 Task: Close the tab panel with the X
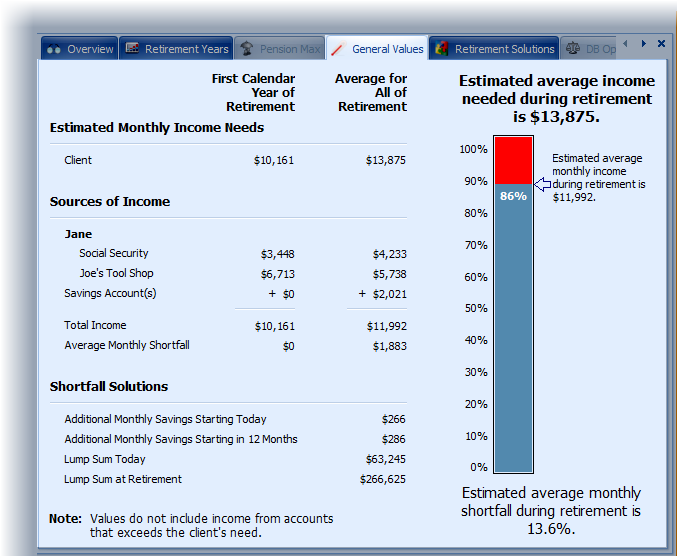[661, 44]
